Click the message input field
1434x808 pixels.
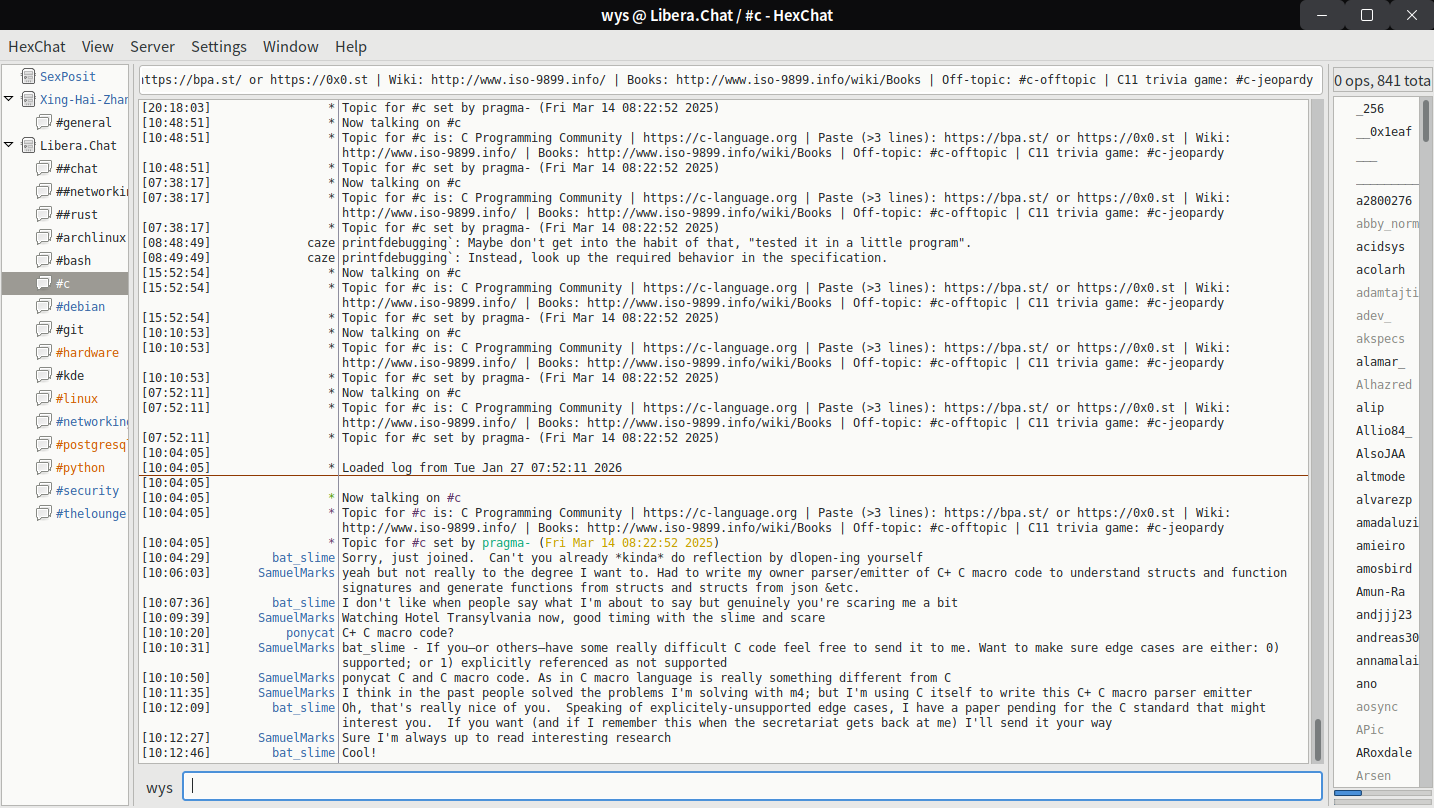click(x=752, y=786)
